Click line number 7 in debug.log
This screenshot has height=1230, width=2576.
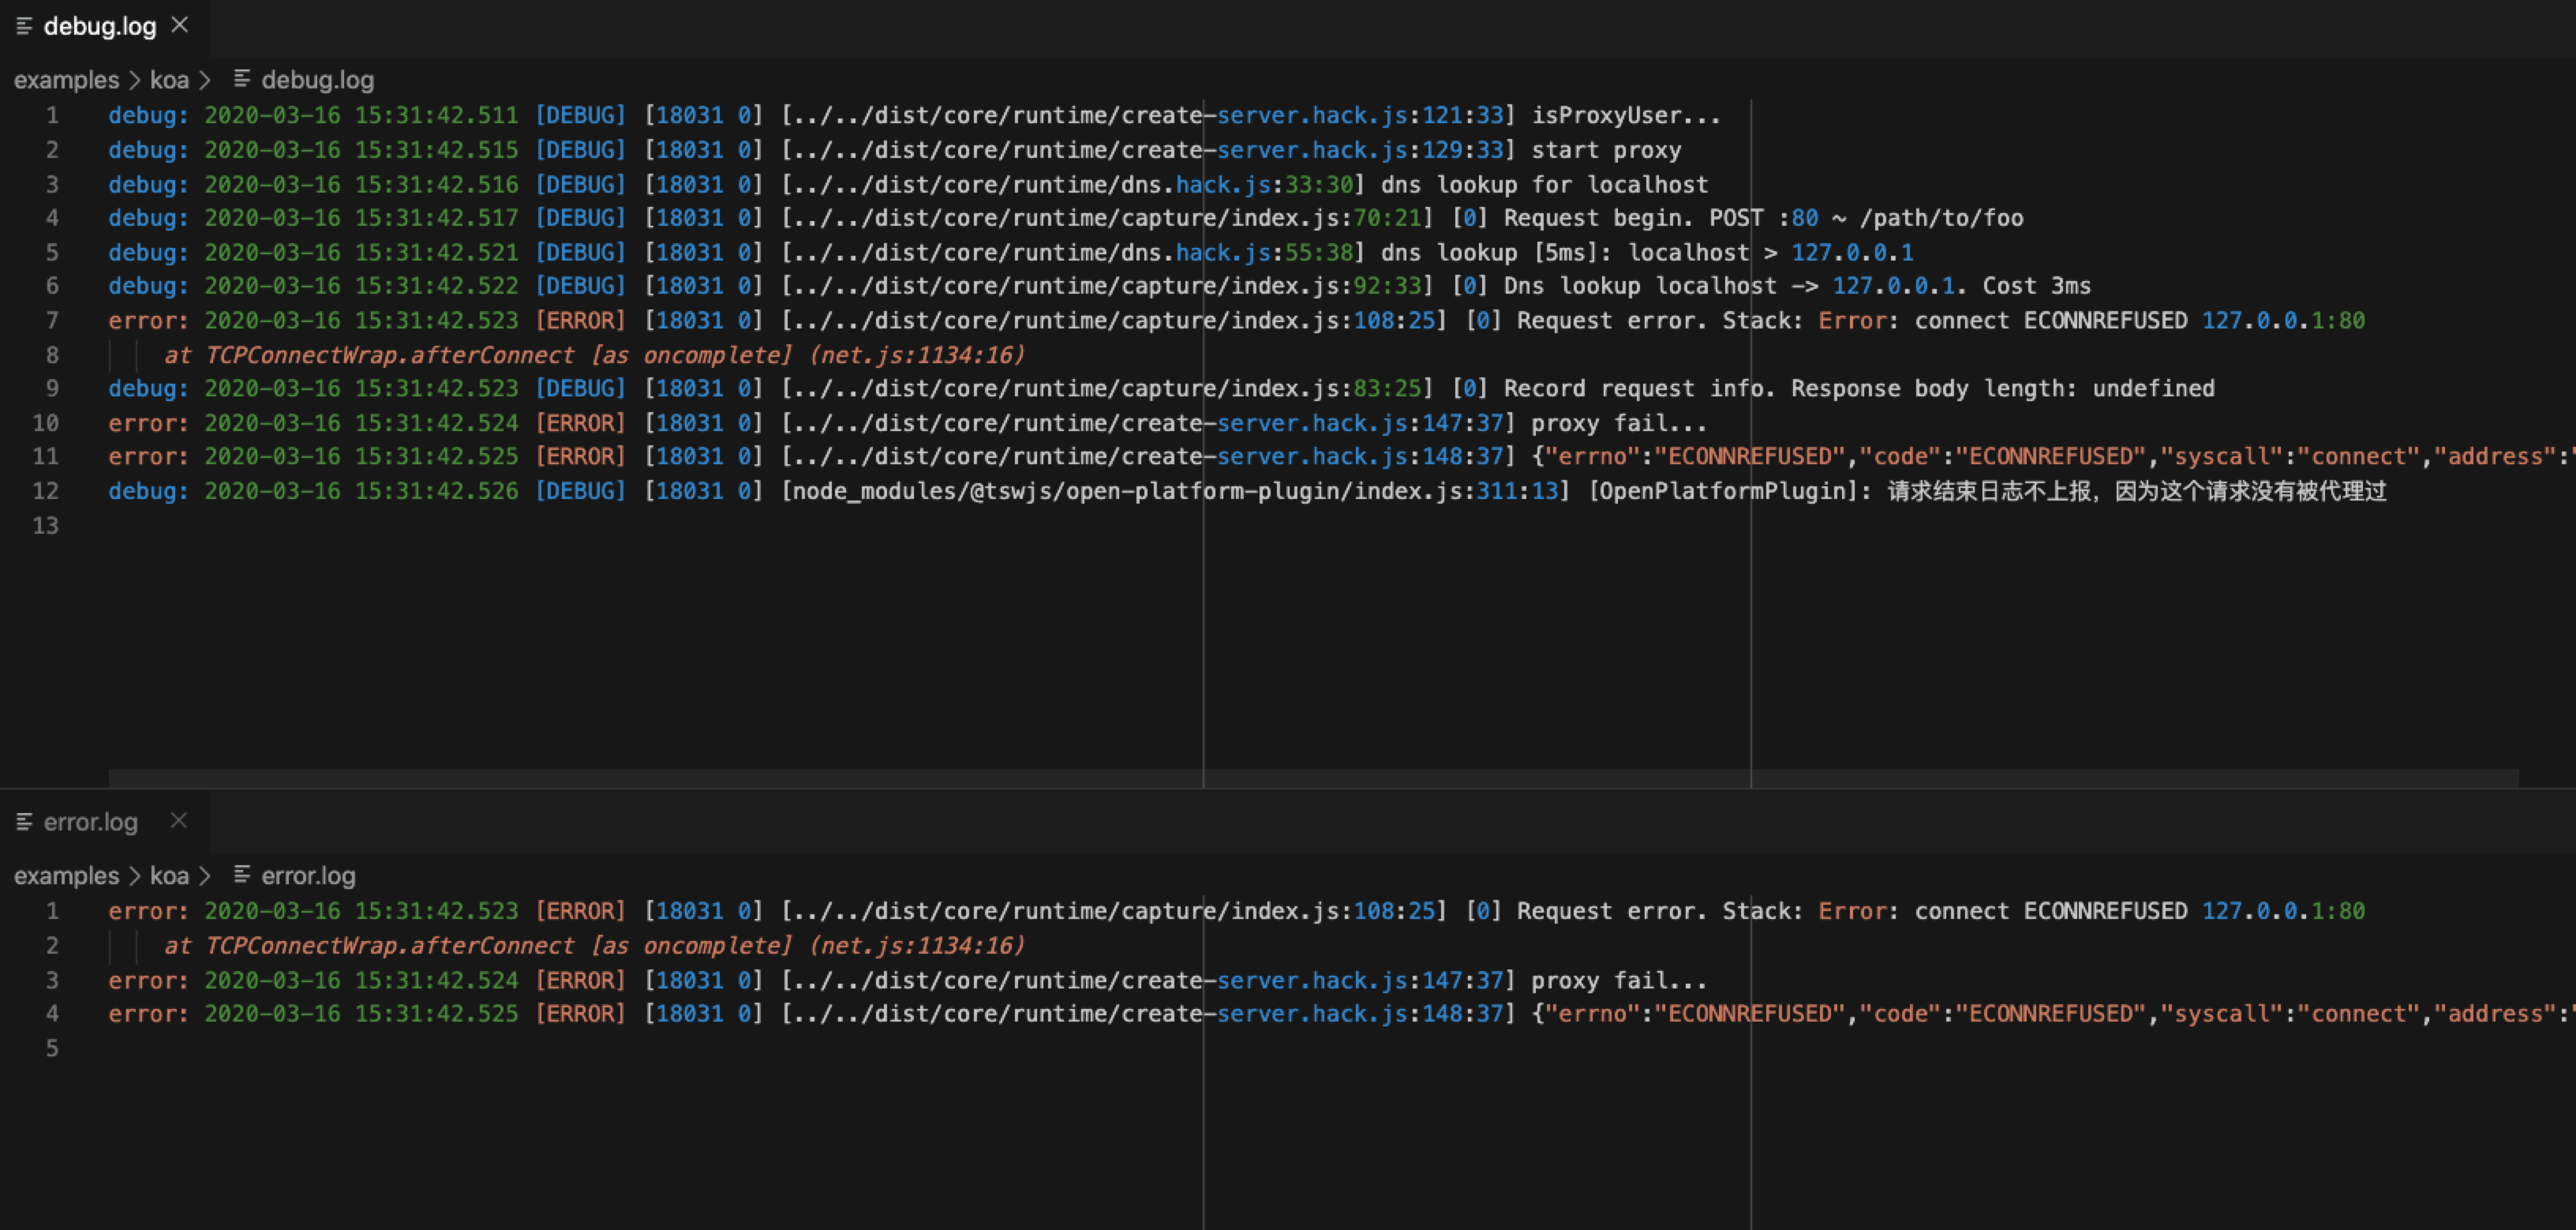(x=52, y=321)
